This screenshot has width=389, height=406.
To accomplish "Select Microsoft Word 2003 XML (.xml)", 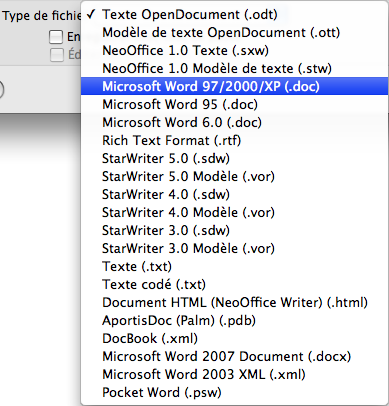I will 234,375.
